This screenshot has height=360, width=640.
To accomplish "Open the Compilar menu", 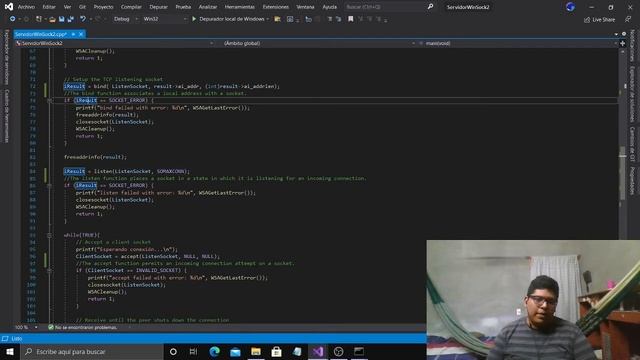I will (x=131, y=7).
